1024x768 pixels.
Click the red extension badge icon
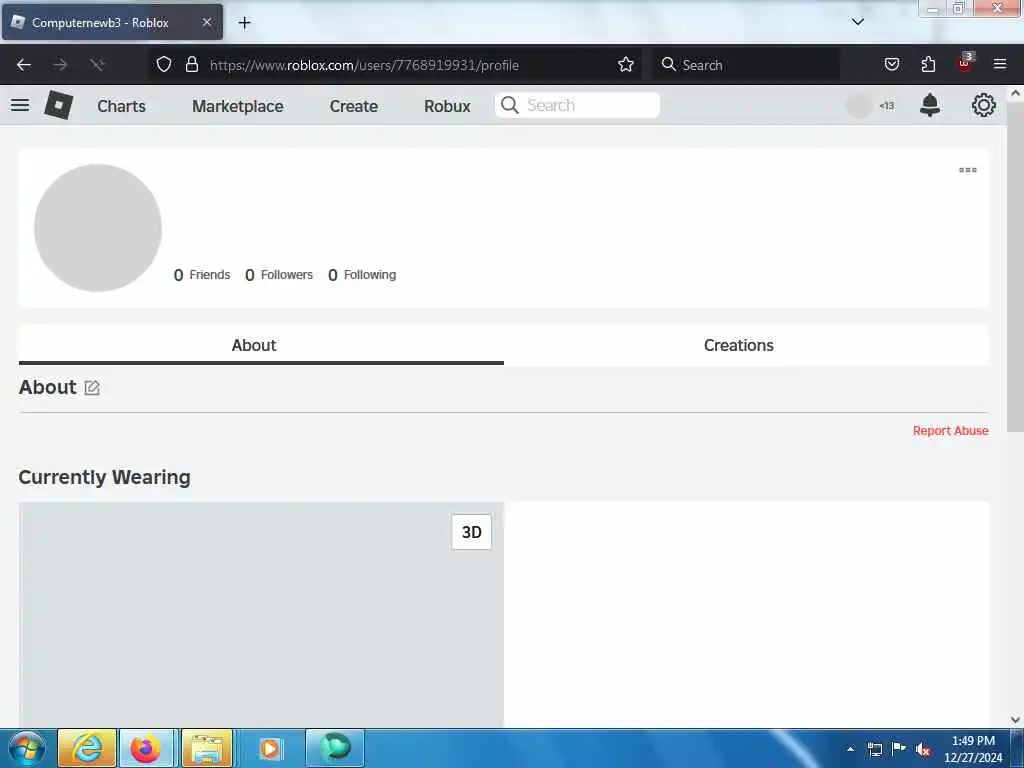(x=965, y=63)
